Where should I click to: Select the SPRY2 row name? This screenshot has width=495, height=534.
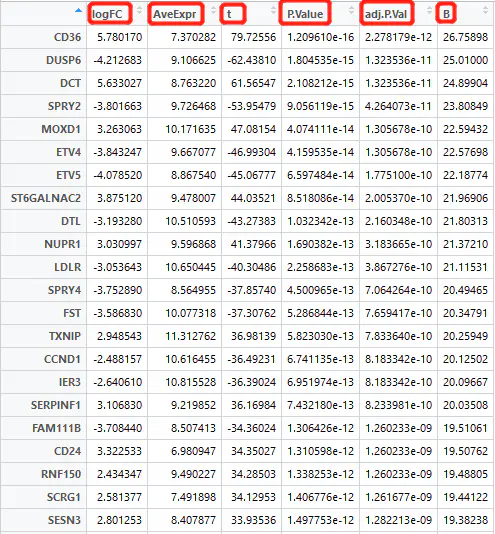coord(64,106)
